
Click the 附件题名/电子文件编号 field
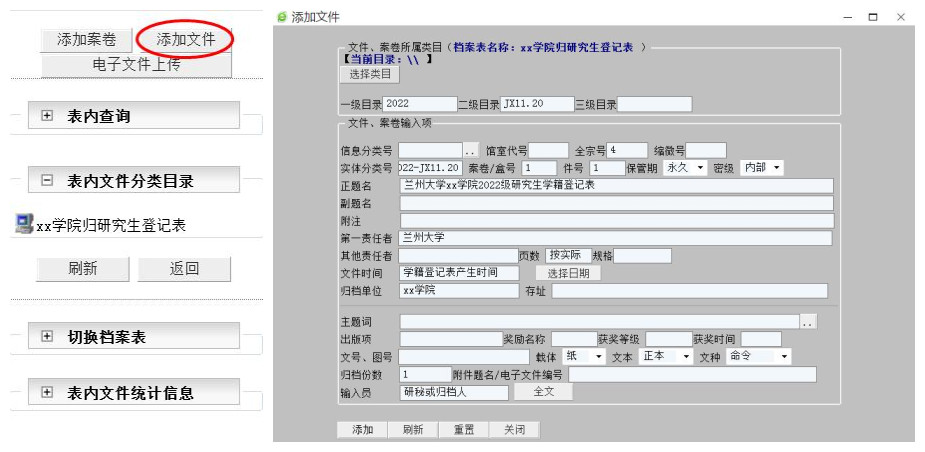[693, 375]
